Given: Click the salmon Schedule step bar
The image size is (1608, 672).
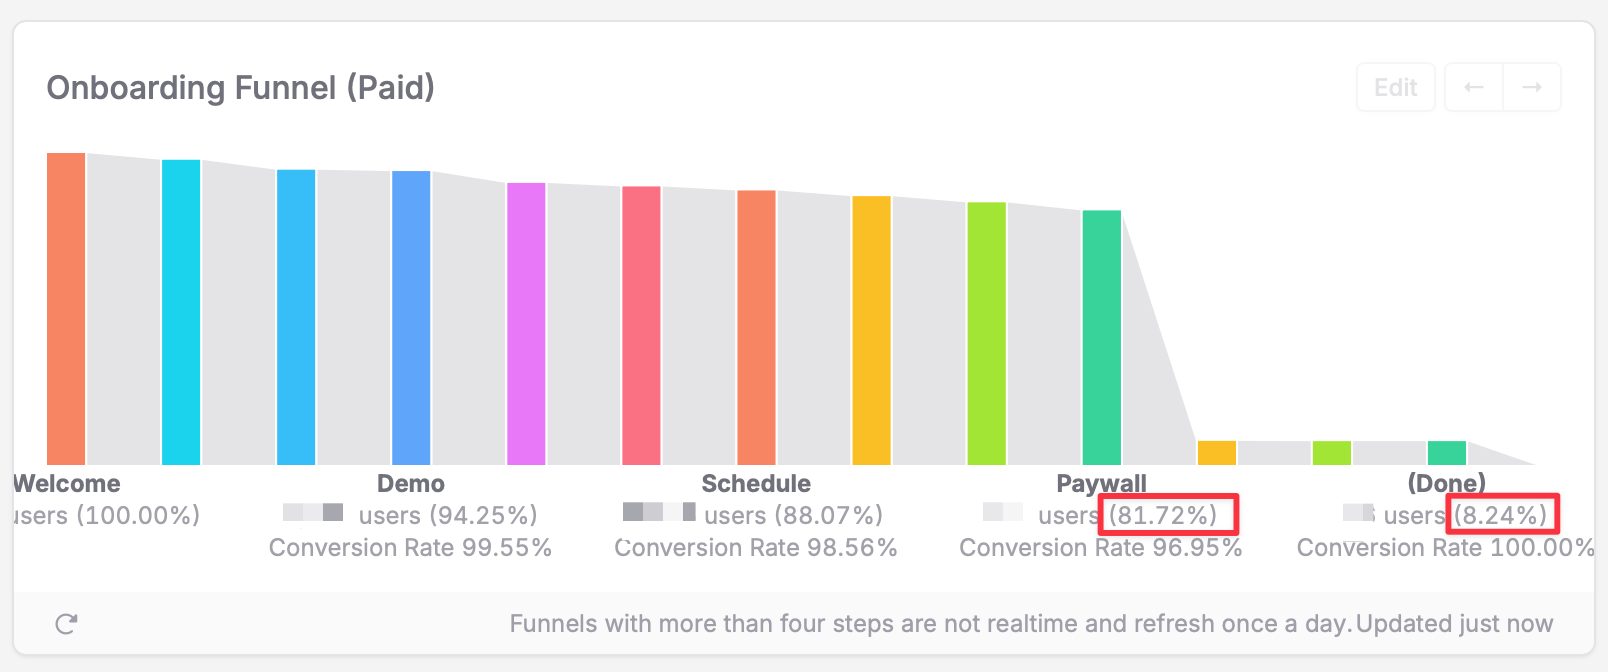Looking at the screenshot, I should pos(756,328).
